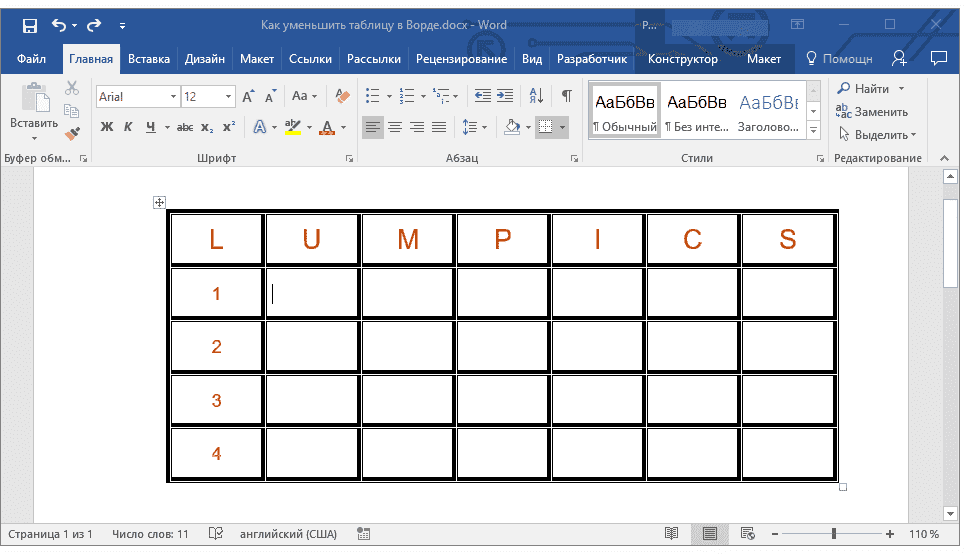
Task: Toggle bold (Ж) formatting
Action: tap(107, 127)
